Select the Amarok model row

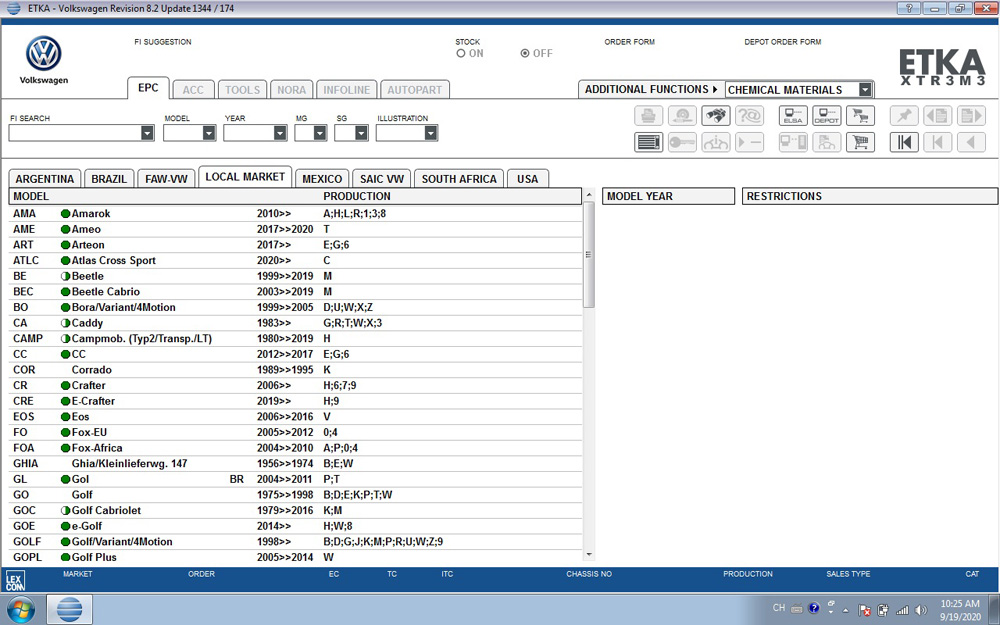pos(295,214)
